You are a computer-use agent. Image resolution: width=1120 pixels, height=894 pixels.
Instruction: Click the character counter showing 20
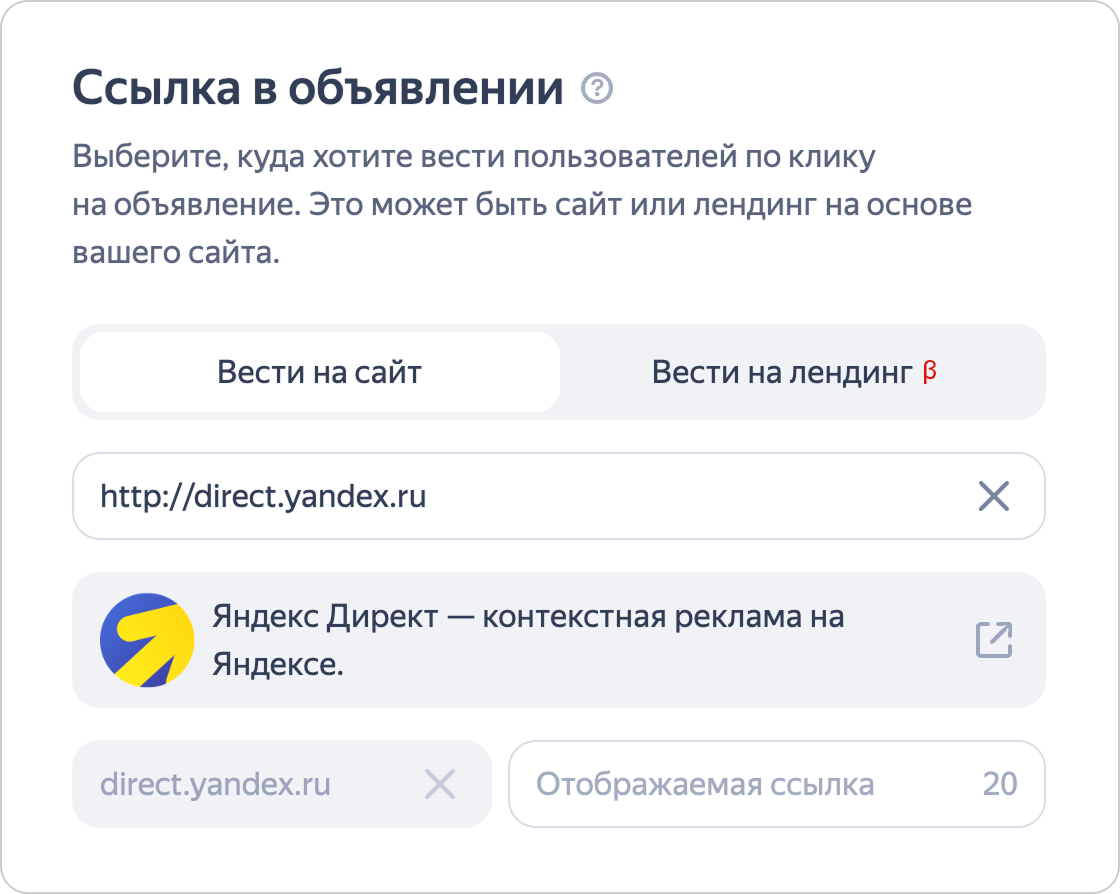(999, 784)
